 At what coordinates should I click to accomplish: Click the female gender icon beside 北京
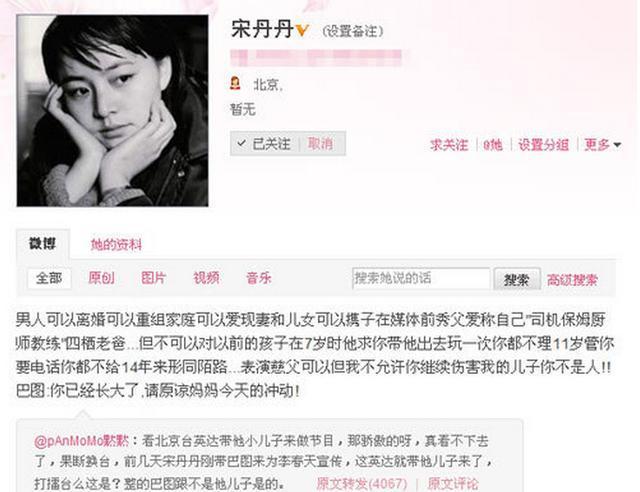tap(235, 83)
